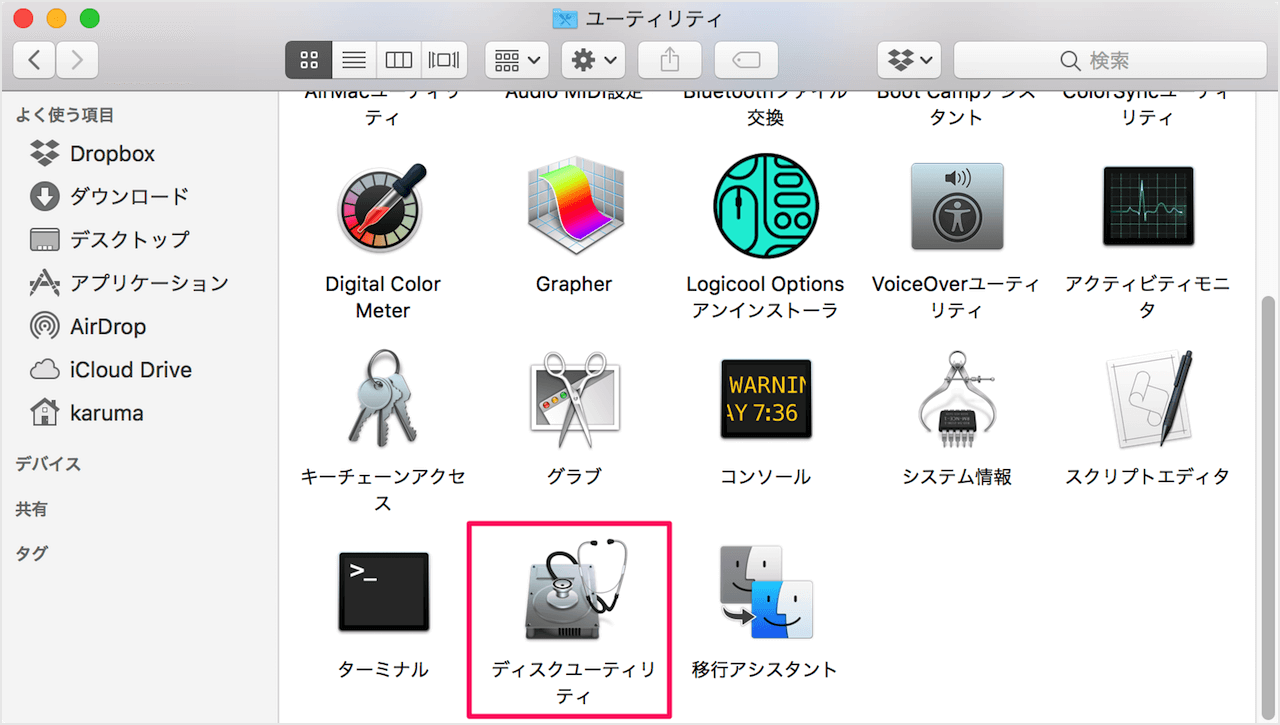Open the Dropbox toolbar dropdown
Viewport: 1280px width, 725px height.
[x=910, y=60]
